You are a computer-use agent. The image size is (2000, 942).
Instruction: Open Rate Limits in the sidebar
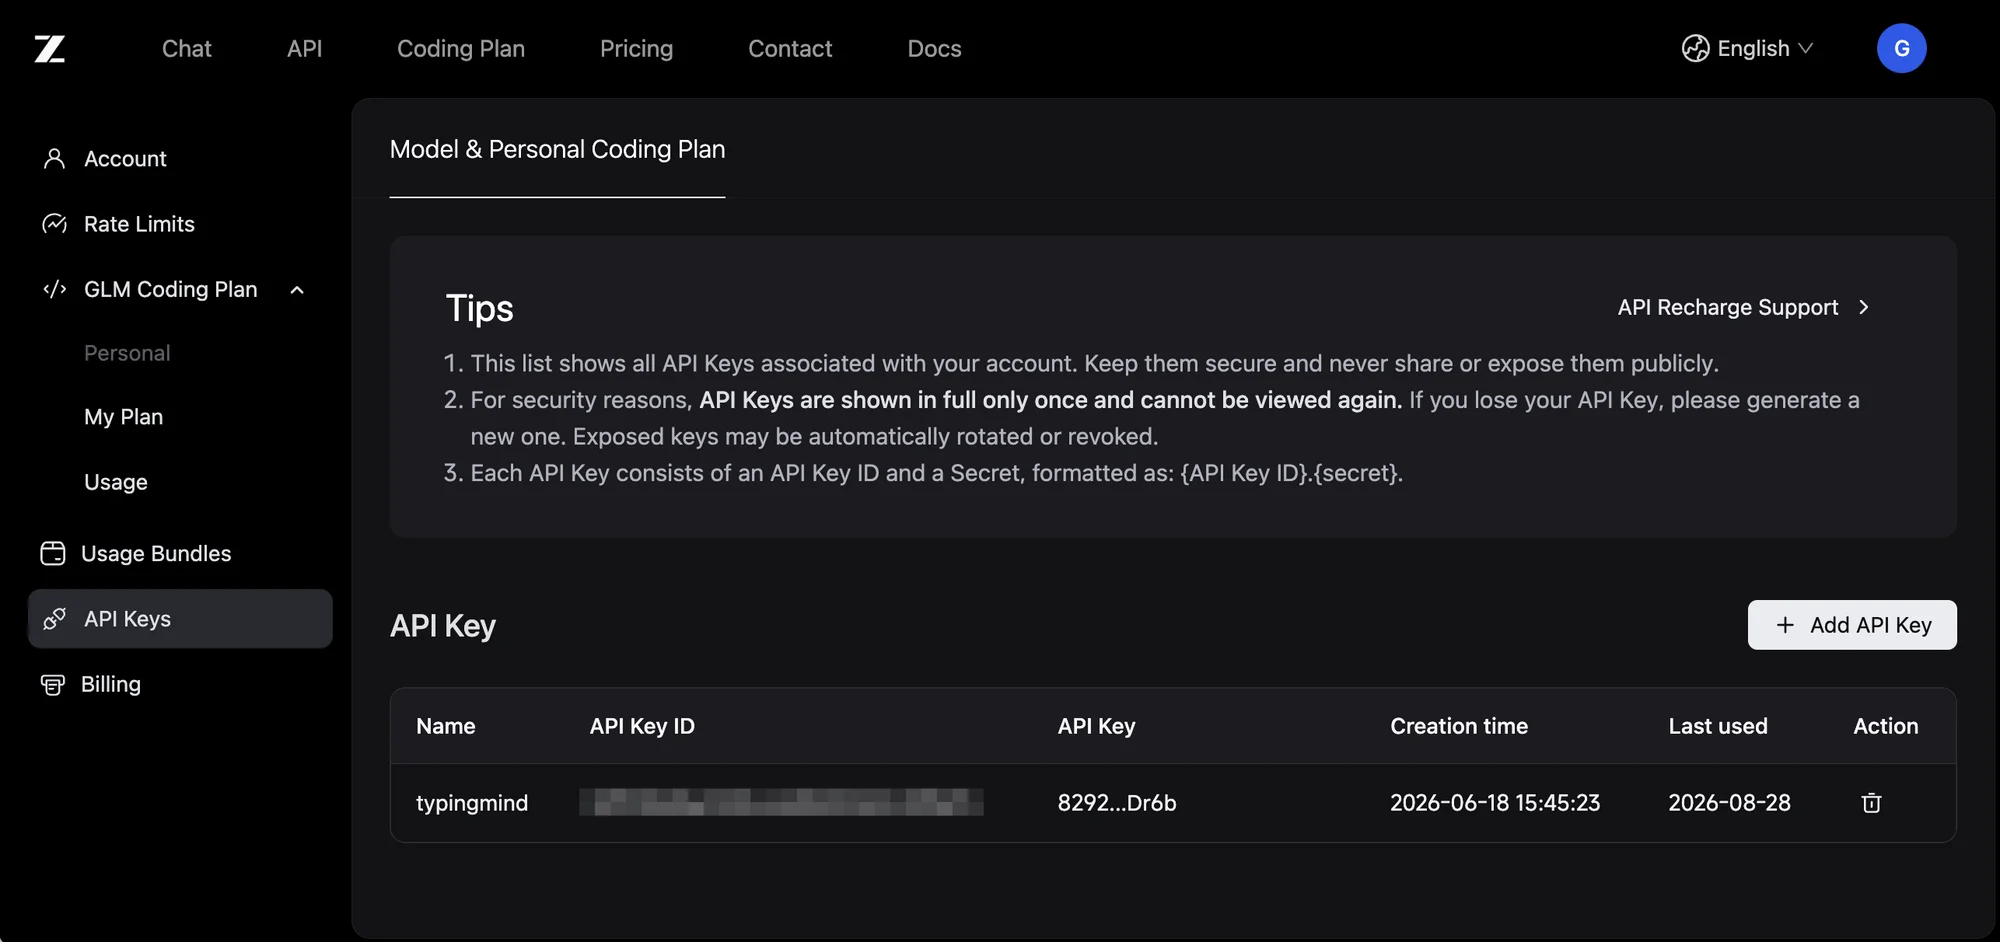[x=139, y=224]
